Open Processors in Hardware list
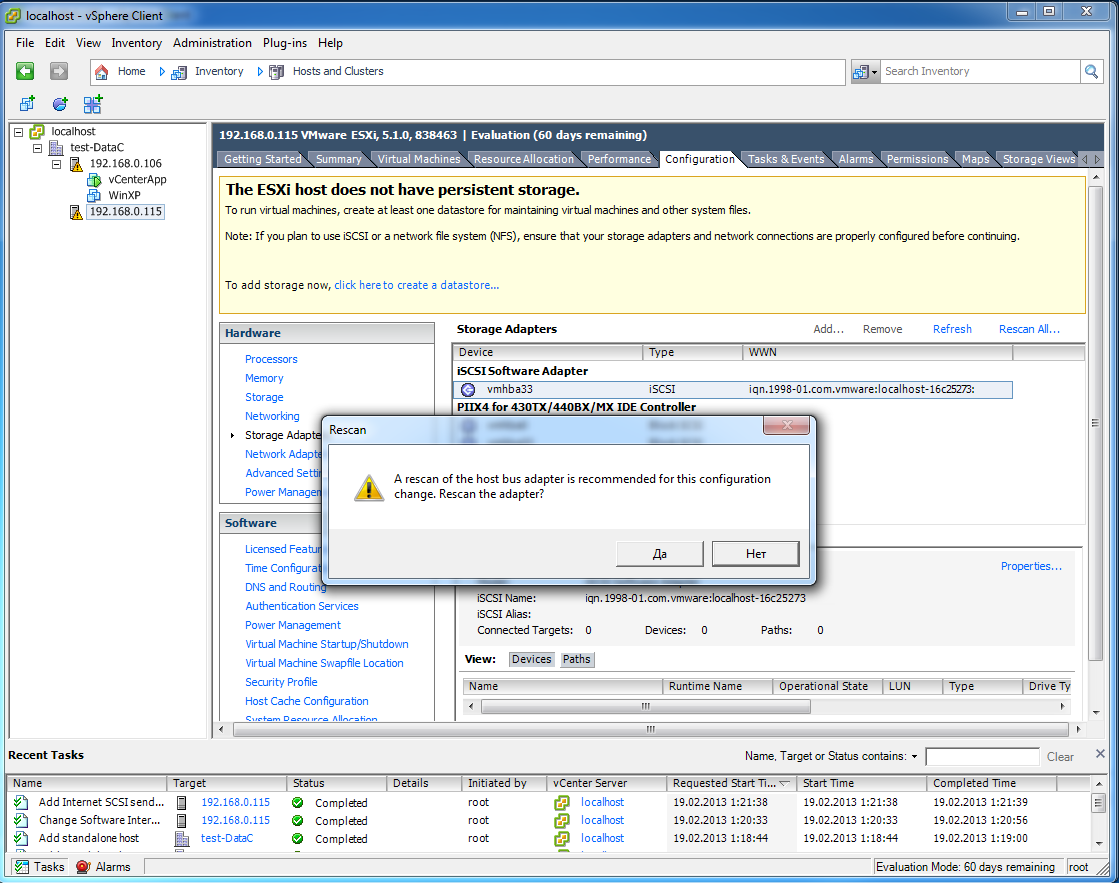The height and width of the screenshot is (883, 1119). point(271,359)
